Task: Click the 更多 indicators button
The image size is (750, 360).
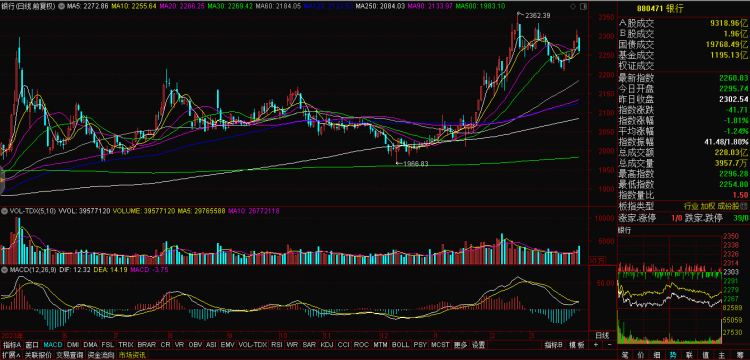Action: coord(460,345)
